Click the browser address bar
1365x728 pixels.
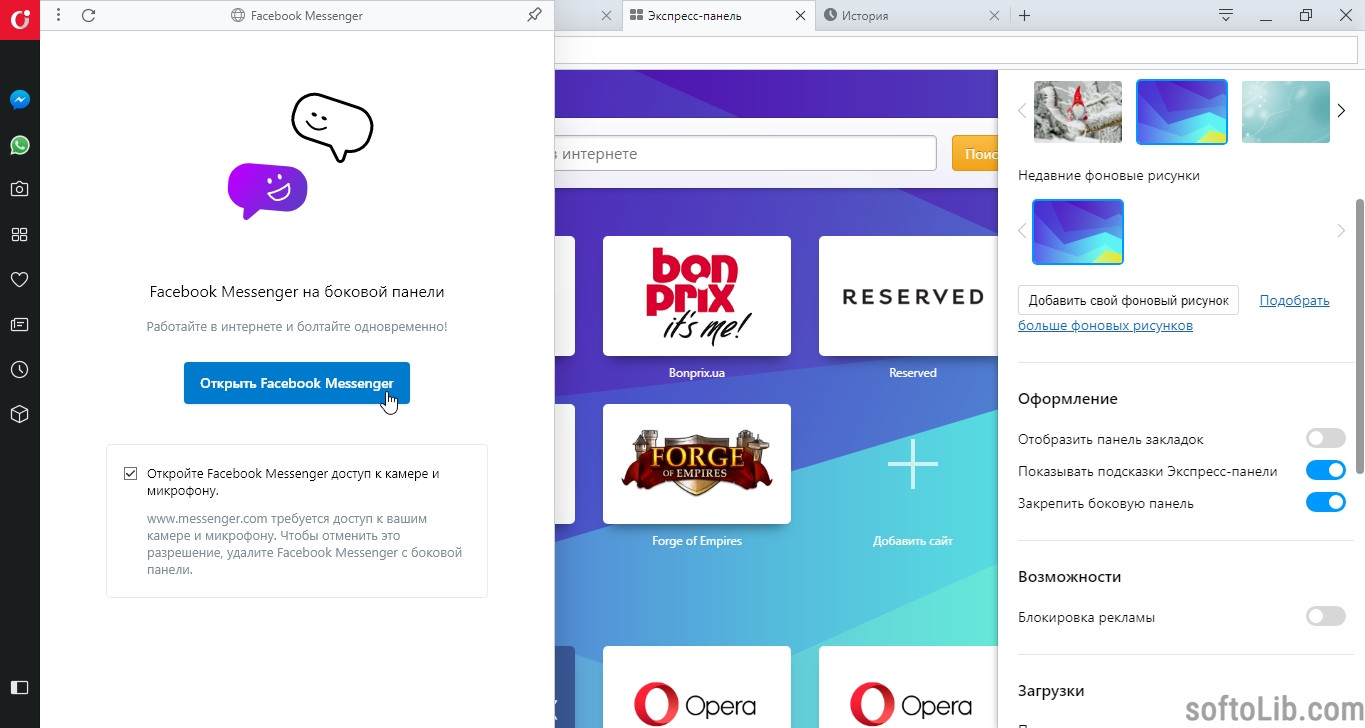pos(955,50)
